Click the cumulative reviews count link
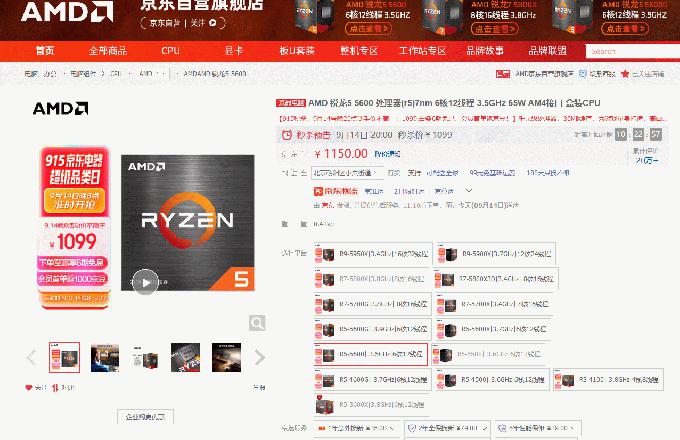This screenshot has height=440, width=680. pos(646,160)
